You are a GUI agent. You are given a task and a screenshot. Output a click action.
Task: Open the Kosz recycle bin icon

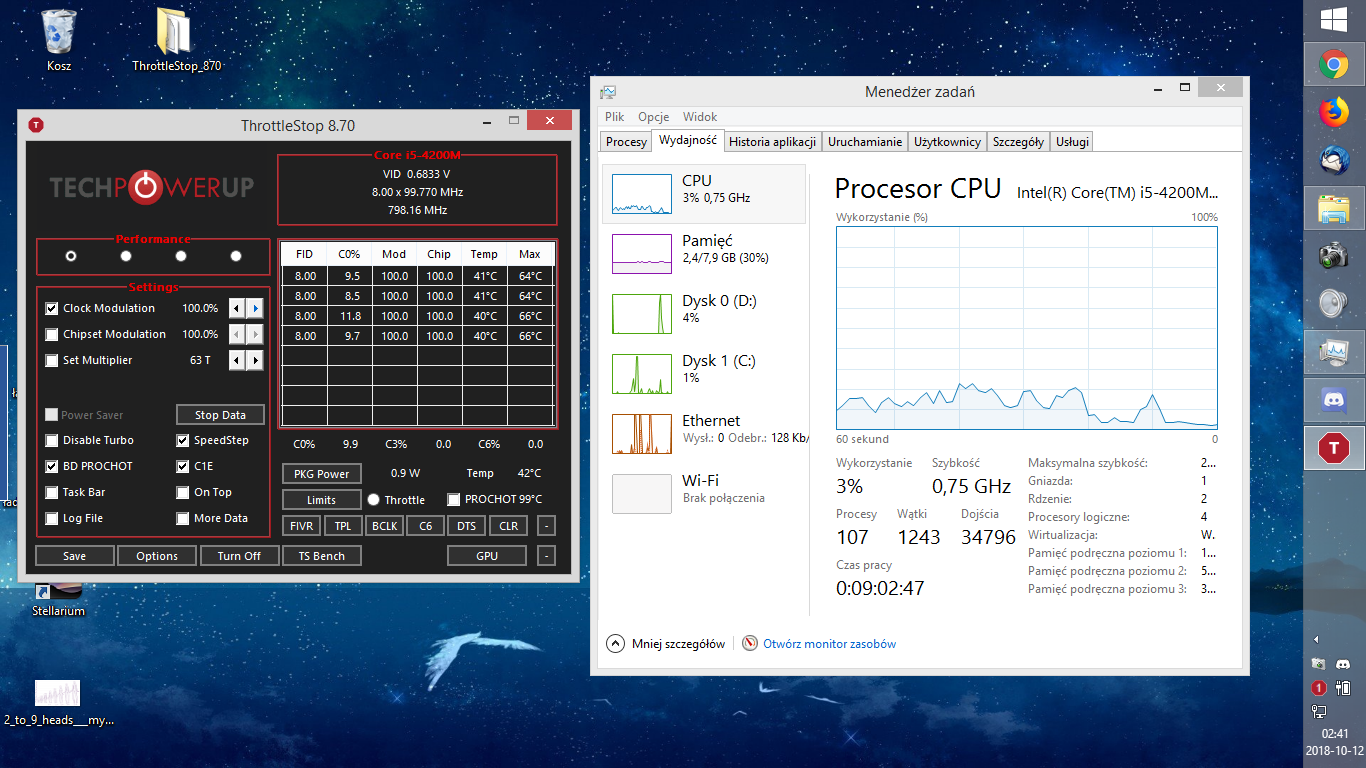coord(59,40)
